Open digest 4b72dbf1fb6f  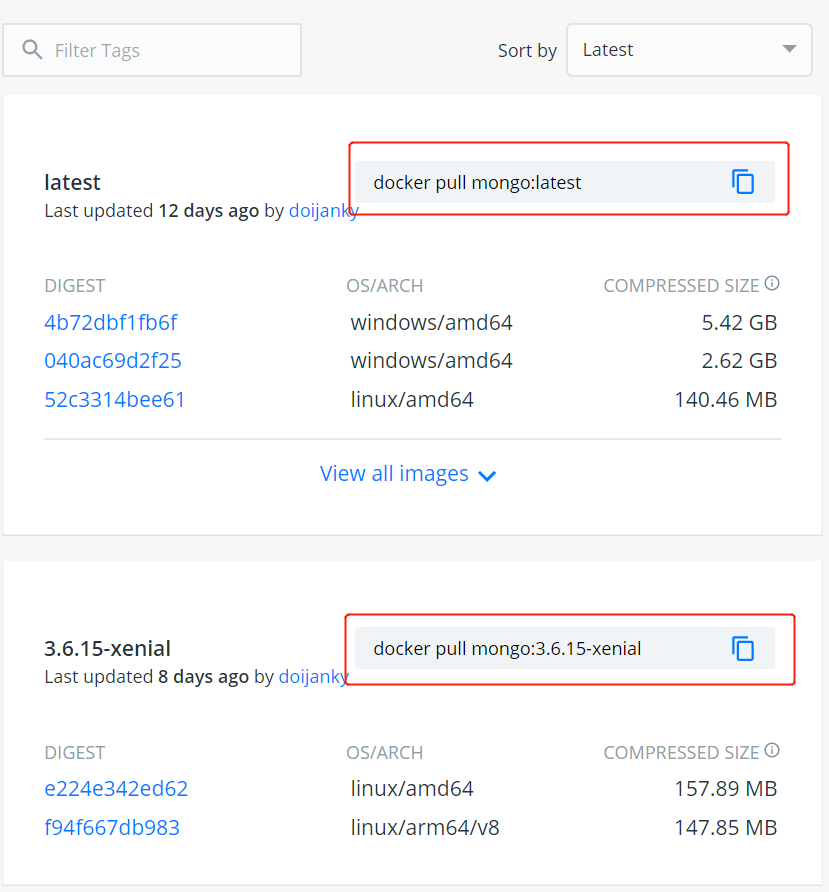111,322
